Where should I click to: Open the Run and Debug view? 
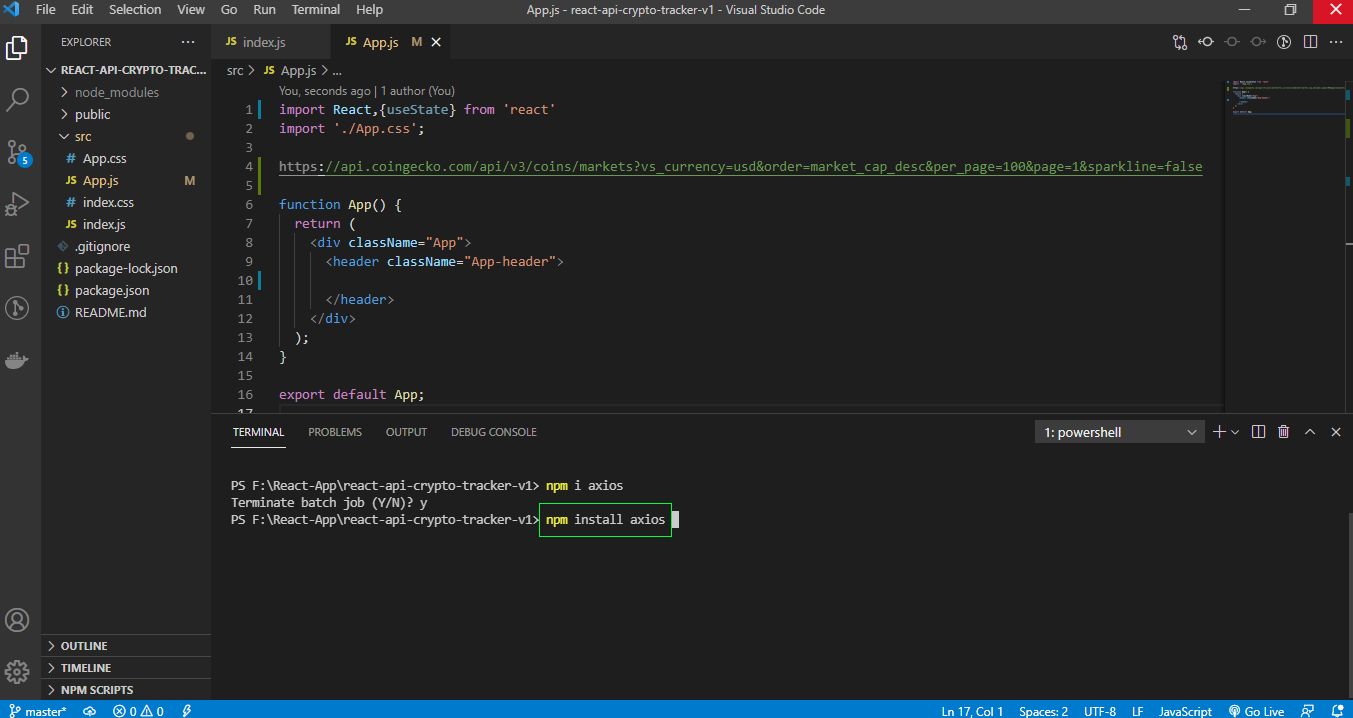tap(17, 204)
